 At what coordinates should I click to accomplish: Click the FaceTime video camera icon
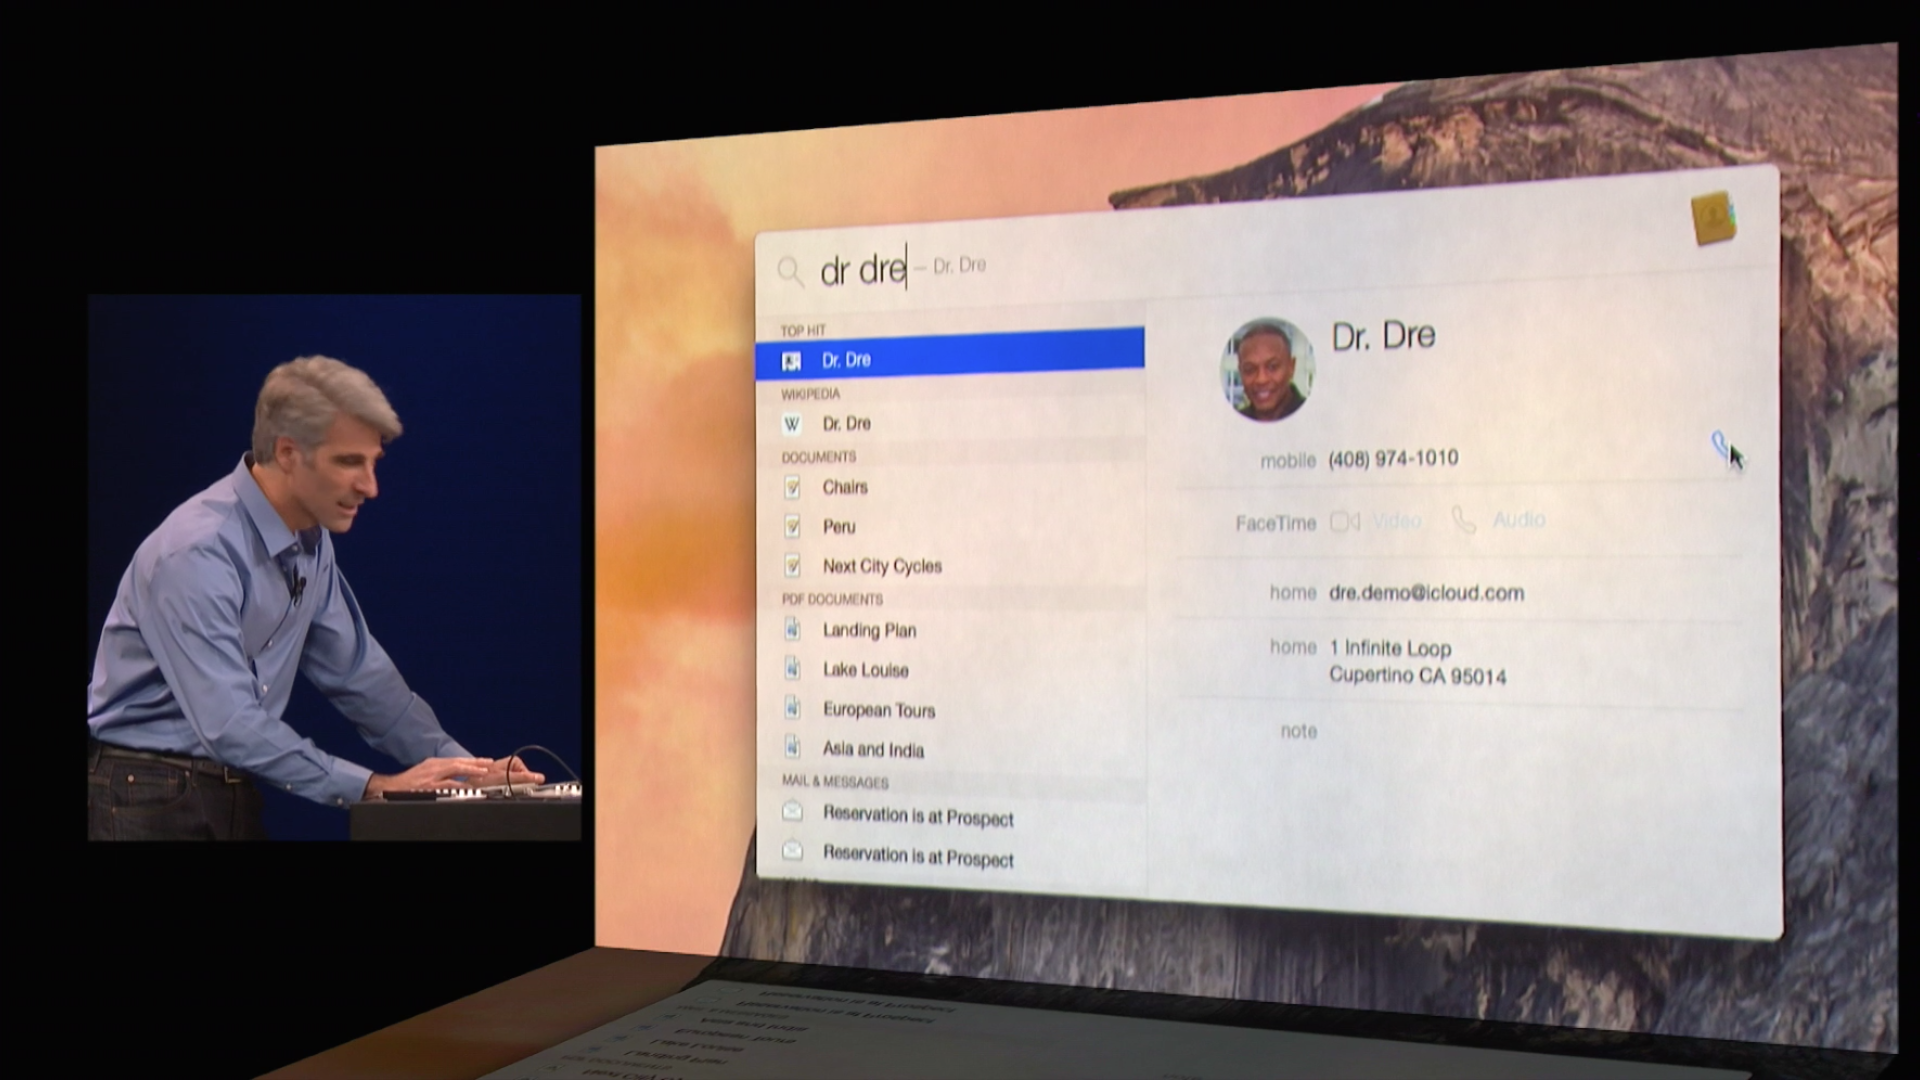click(1345, 522)
